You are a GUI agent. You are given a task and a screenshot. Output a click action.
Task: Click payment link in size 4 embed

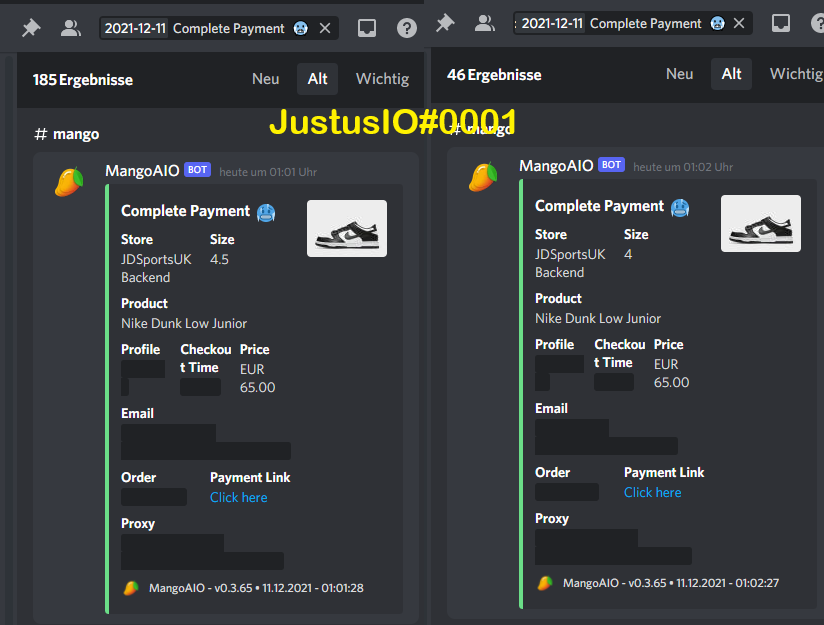(653, 493)
